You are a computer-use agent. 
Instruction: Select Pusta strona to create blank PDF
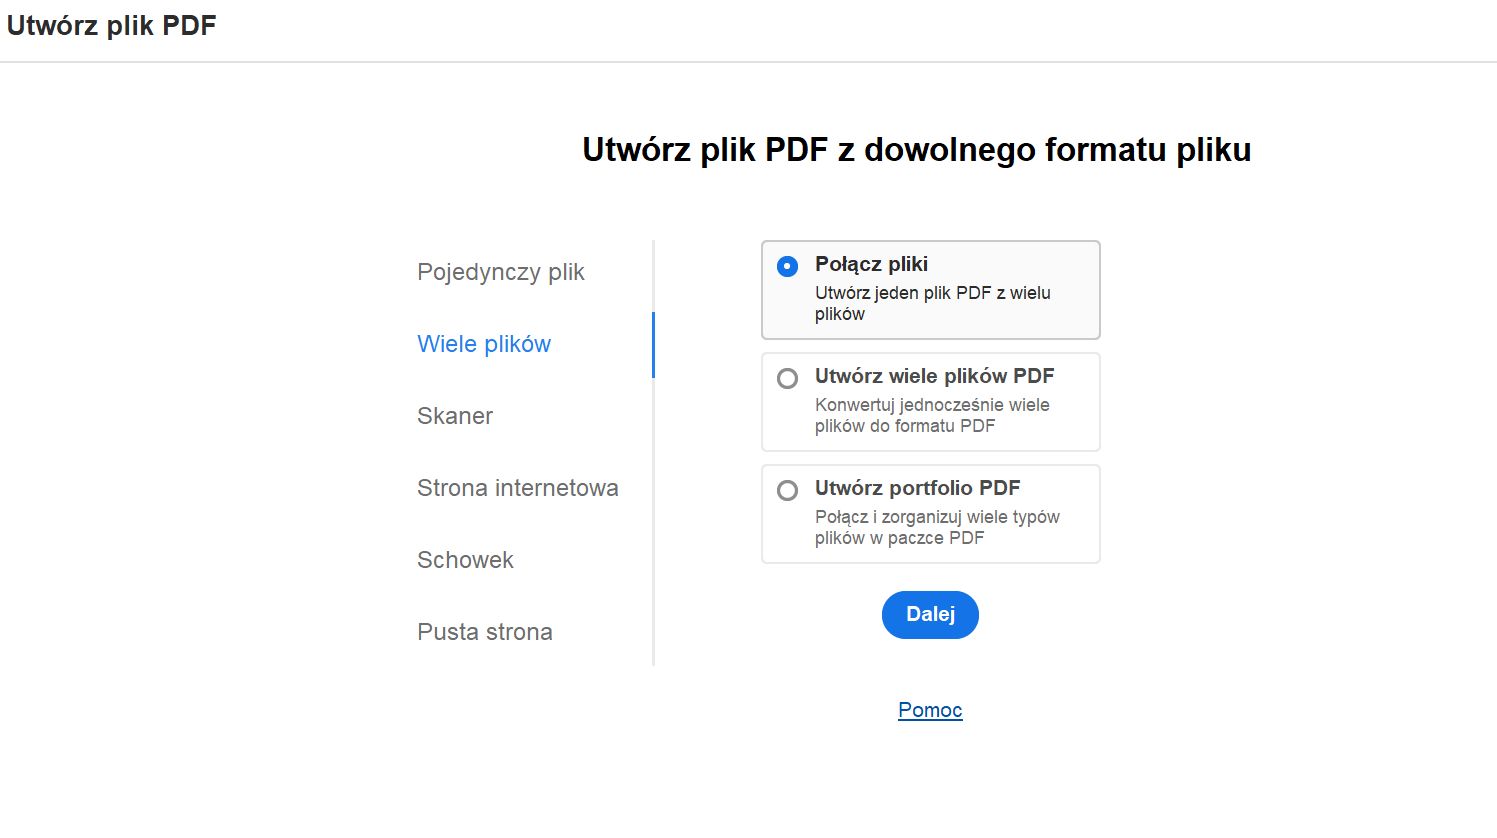(x=485, y=631)
